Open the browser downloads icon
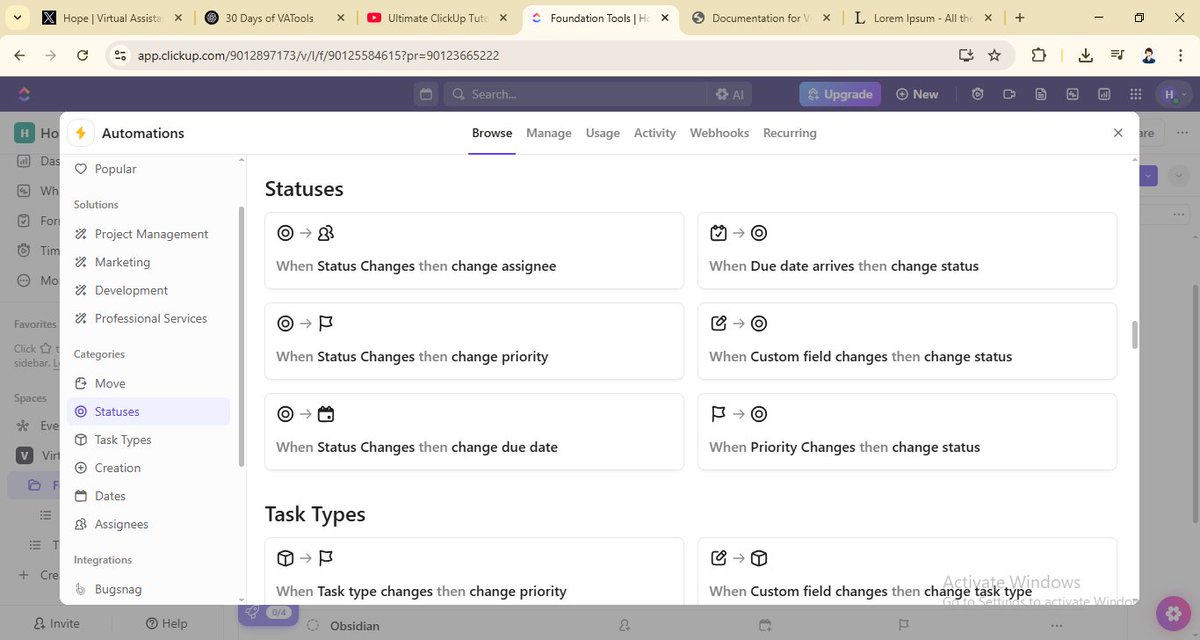This screenshot has height=640, width=1200. 1086,55
